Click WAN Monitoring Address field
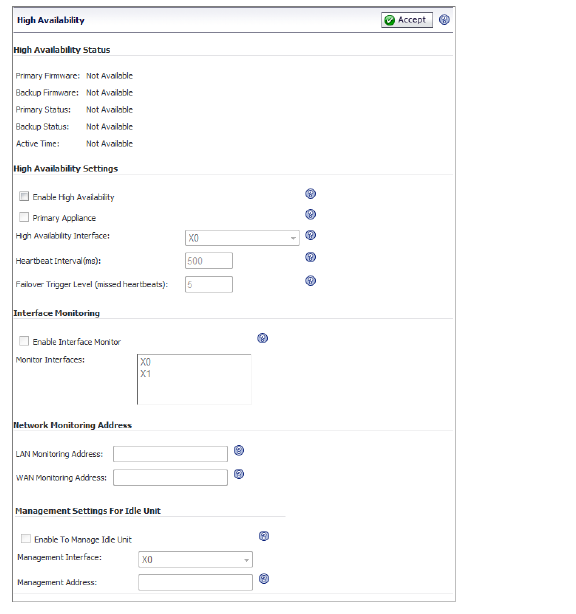The image size is (576, 614). (x=170, y=478)
